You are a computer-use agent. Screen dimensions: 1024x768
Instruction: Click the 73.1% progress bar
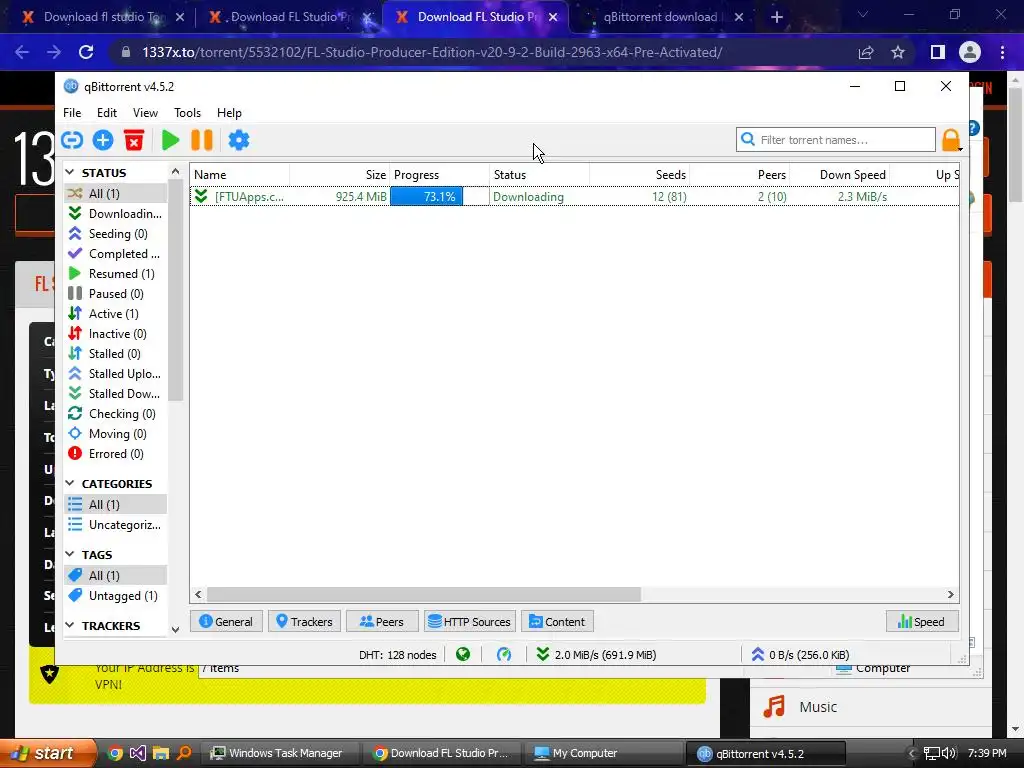click(x=440, y=197)
